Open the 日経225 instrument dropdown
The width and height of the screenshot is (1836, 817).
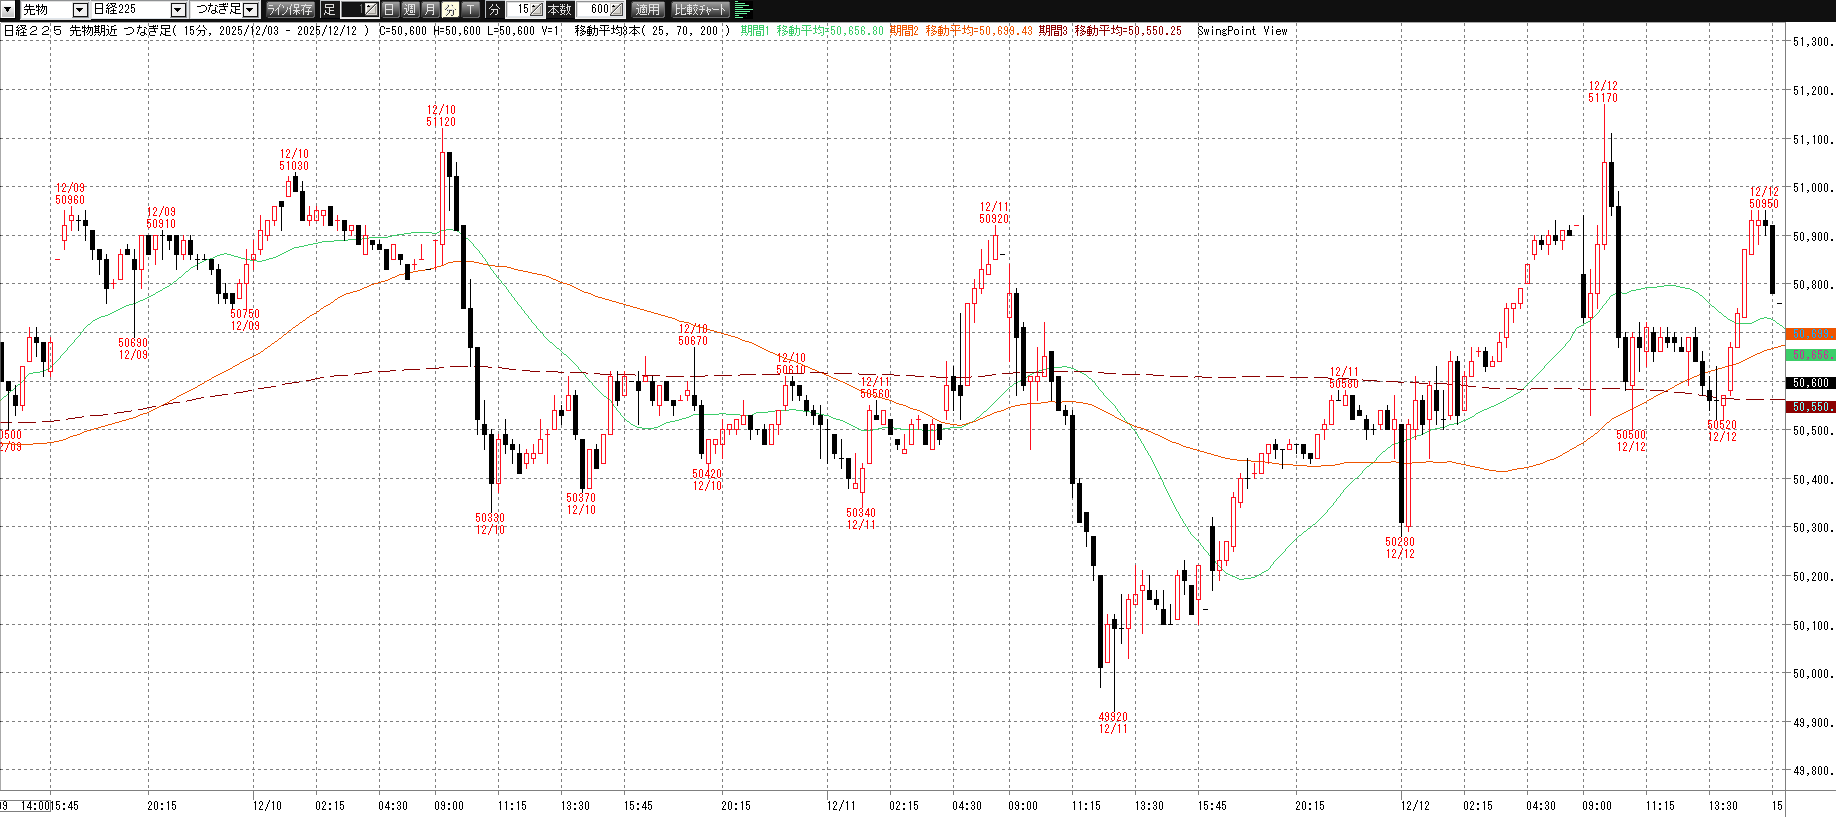[178, 10]
